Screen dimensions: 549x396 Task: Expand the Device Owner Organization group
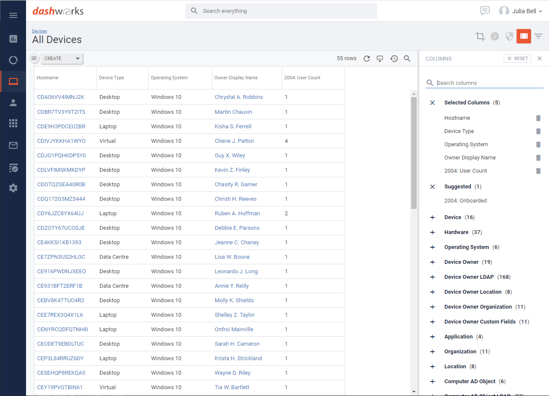(432, 307)
